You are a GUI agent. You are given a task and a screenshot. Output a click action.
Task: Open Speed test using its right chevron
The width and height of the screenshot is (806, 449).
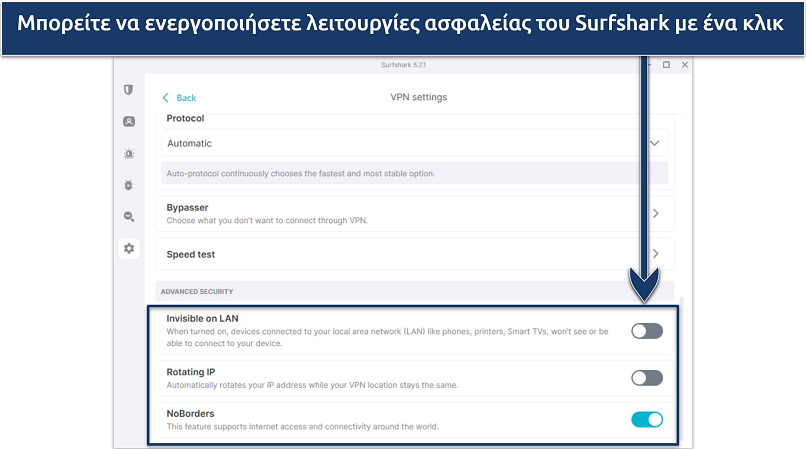pos(656,254)
